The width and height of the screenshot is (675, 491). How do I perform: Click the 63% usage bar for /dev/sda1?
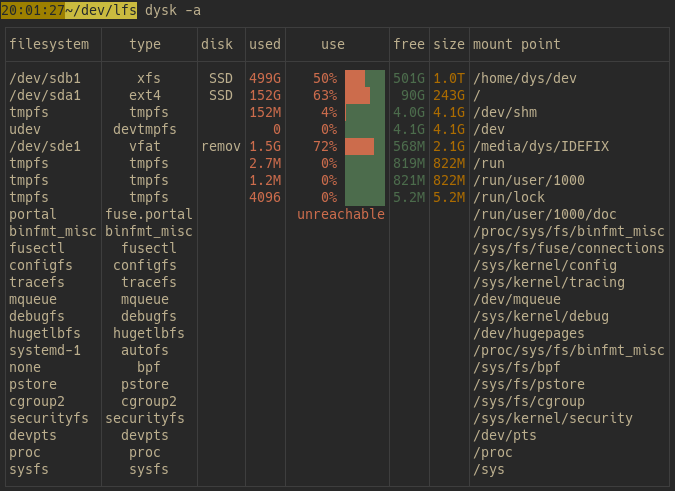(x=365, y=95)
